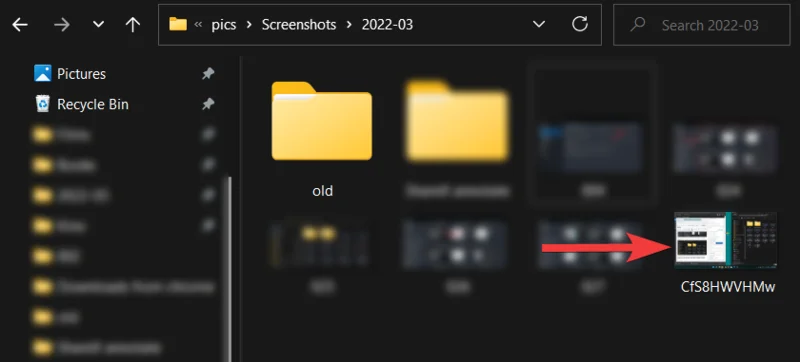Select the pics breadcrumb
The width and height of the screenshot is (800, 362).
(x=224, y=24)
